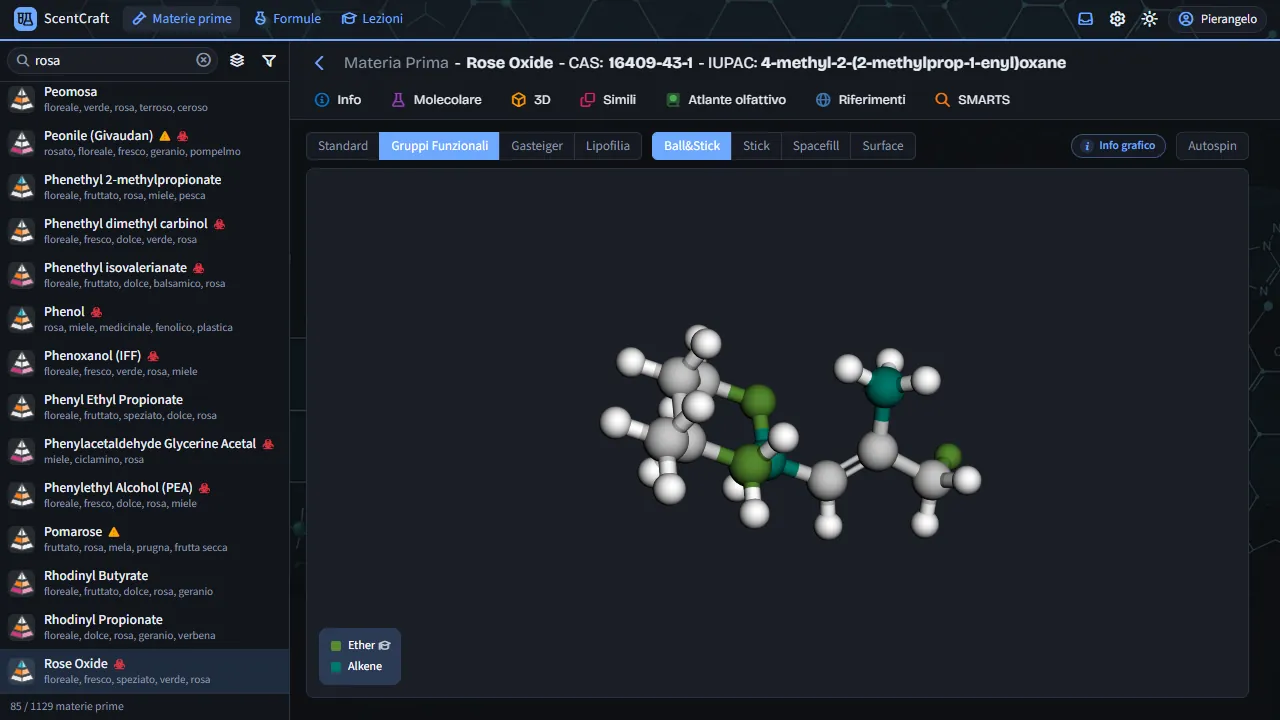Open the filter funnel icon
Viewport: 1280px width, 720px height.
[x=269, y=60]
